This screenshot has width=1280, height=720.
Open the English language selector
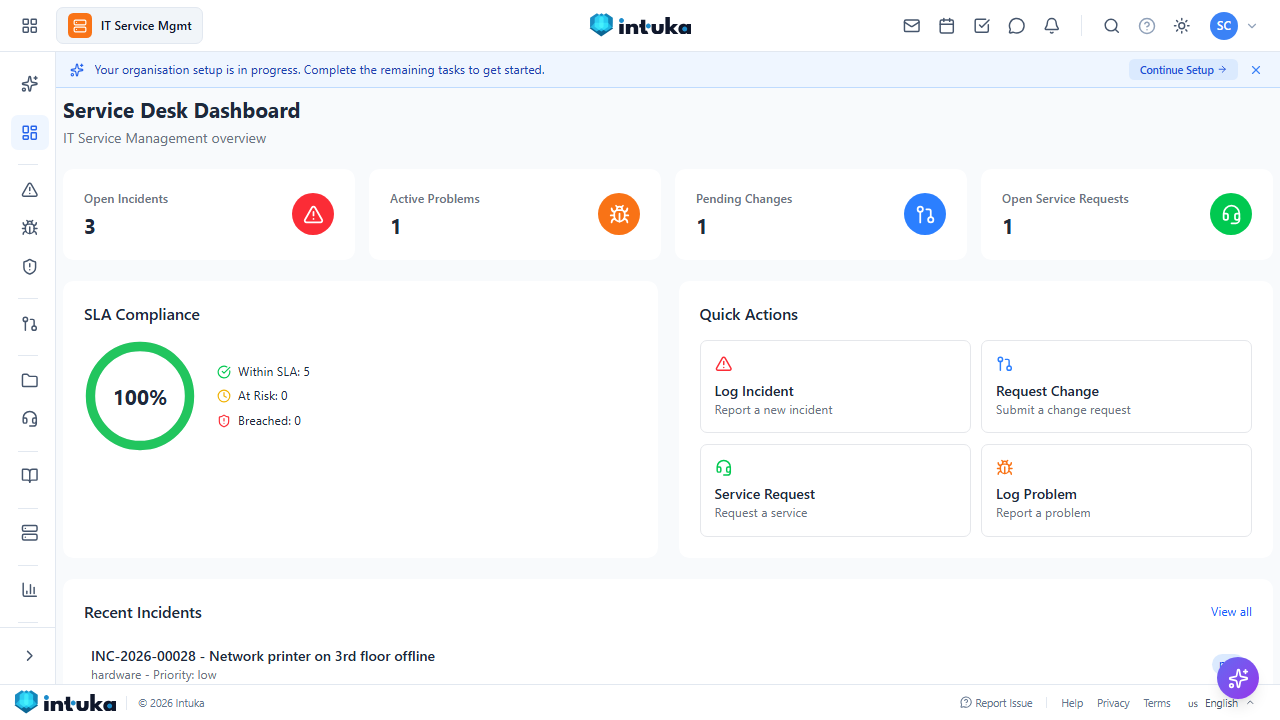point(1221,703)
